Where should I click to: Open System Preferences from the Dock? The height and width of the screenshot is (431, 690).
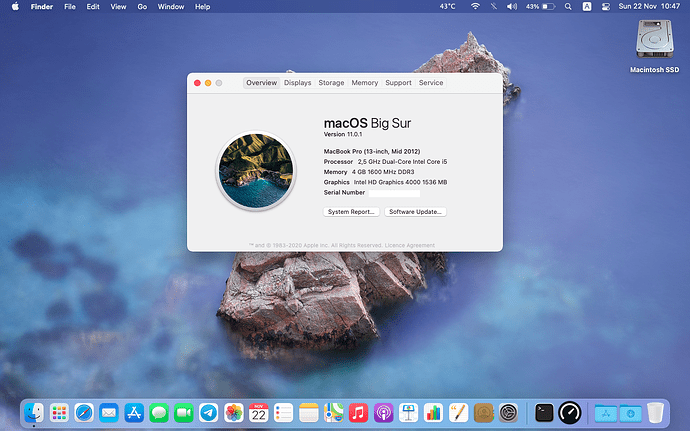(x=508, y=413)
